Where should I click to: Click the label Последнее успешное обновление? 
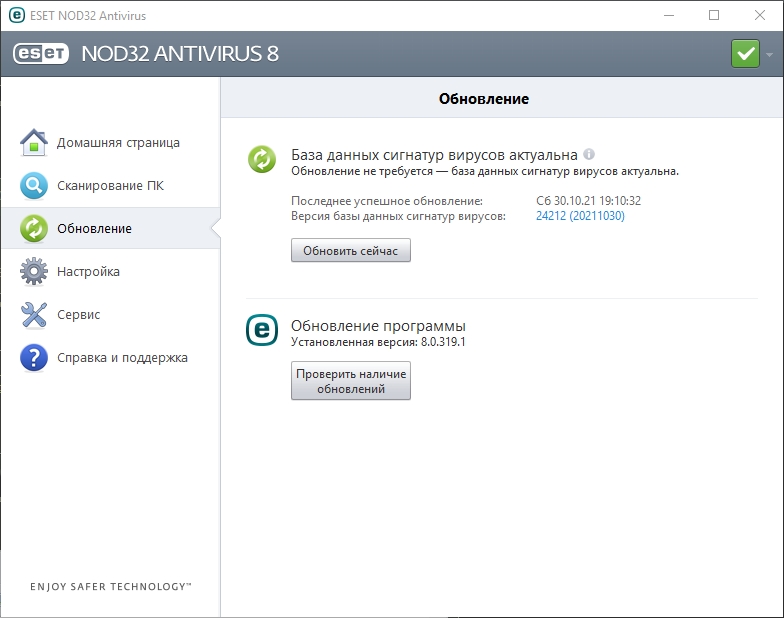coord(387,201)
